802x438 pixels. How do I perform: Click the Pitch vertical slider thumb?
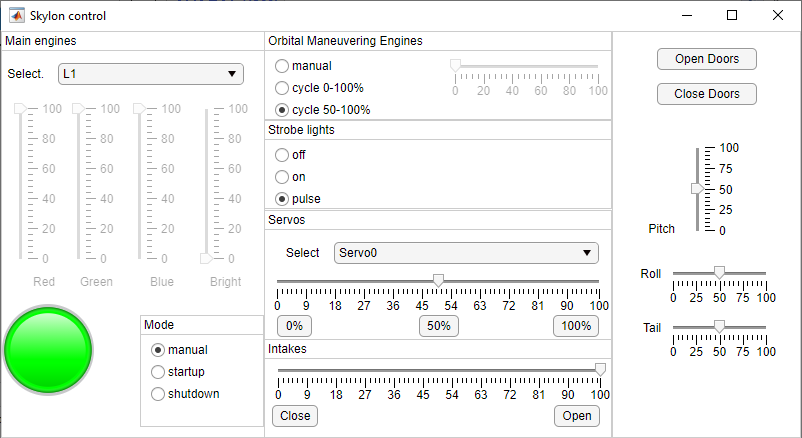tap(697, 188)
